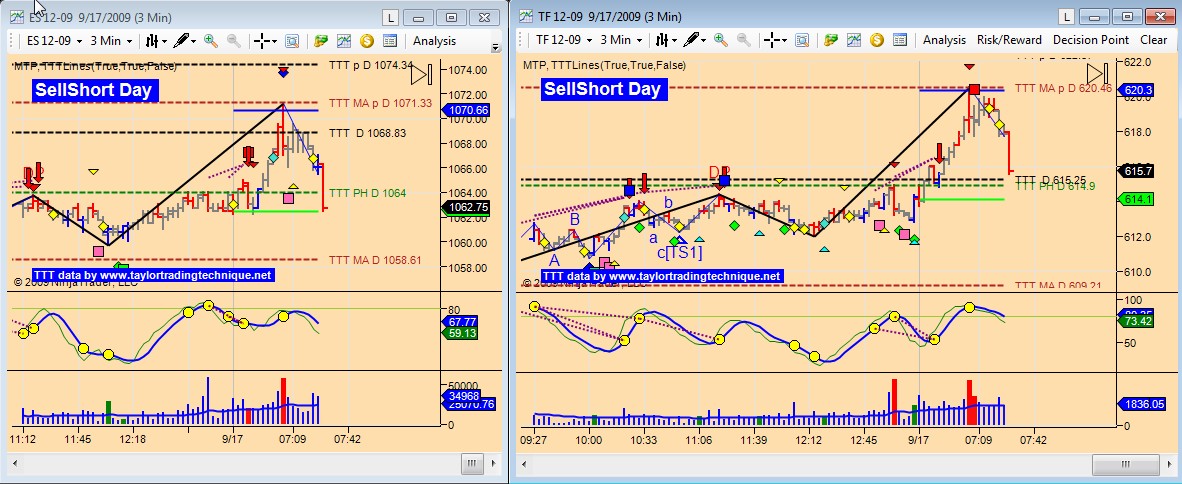Click 59.13 oscillator value on ES panel
This screenshot has height=484, width=1182.
pyautogui.click(x=458, y=332)
